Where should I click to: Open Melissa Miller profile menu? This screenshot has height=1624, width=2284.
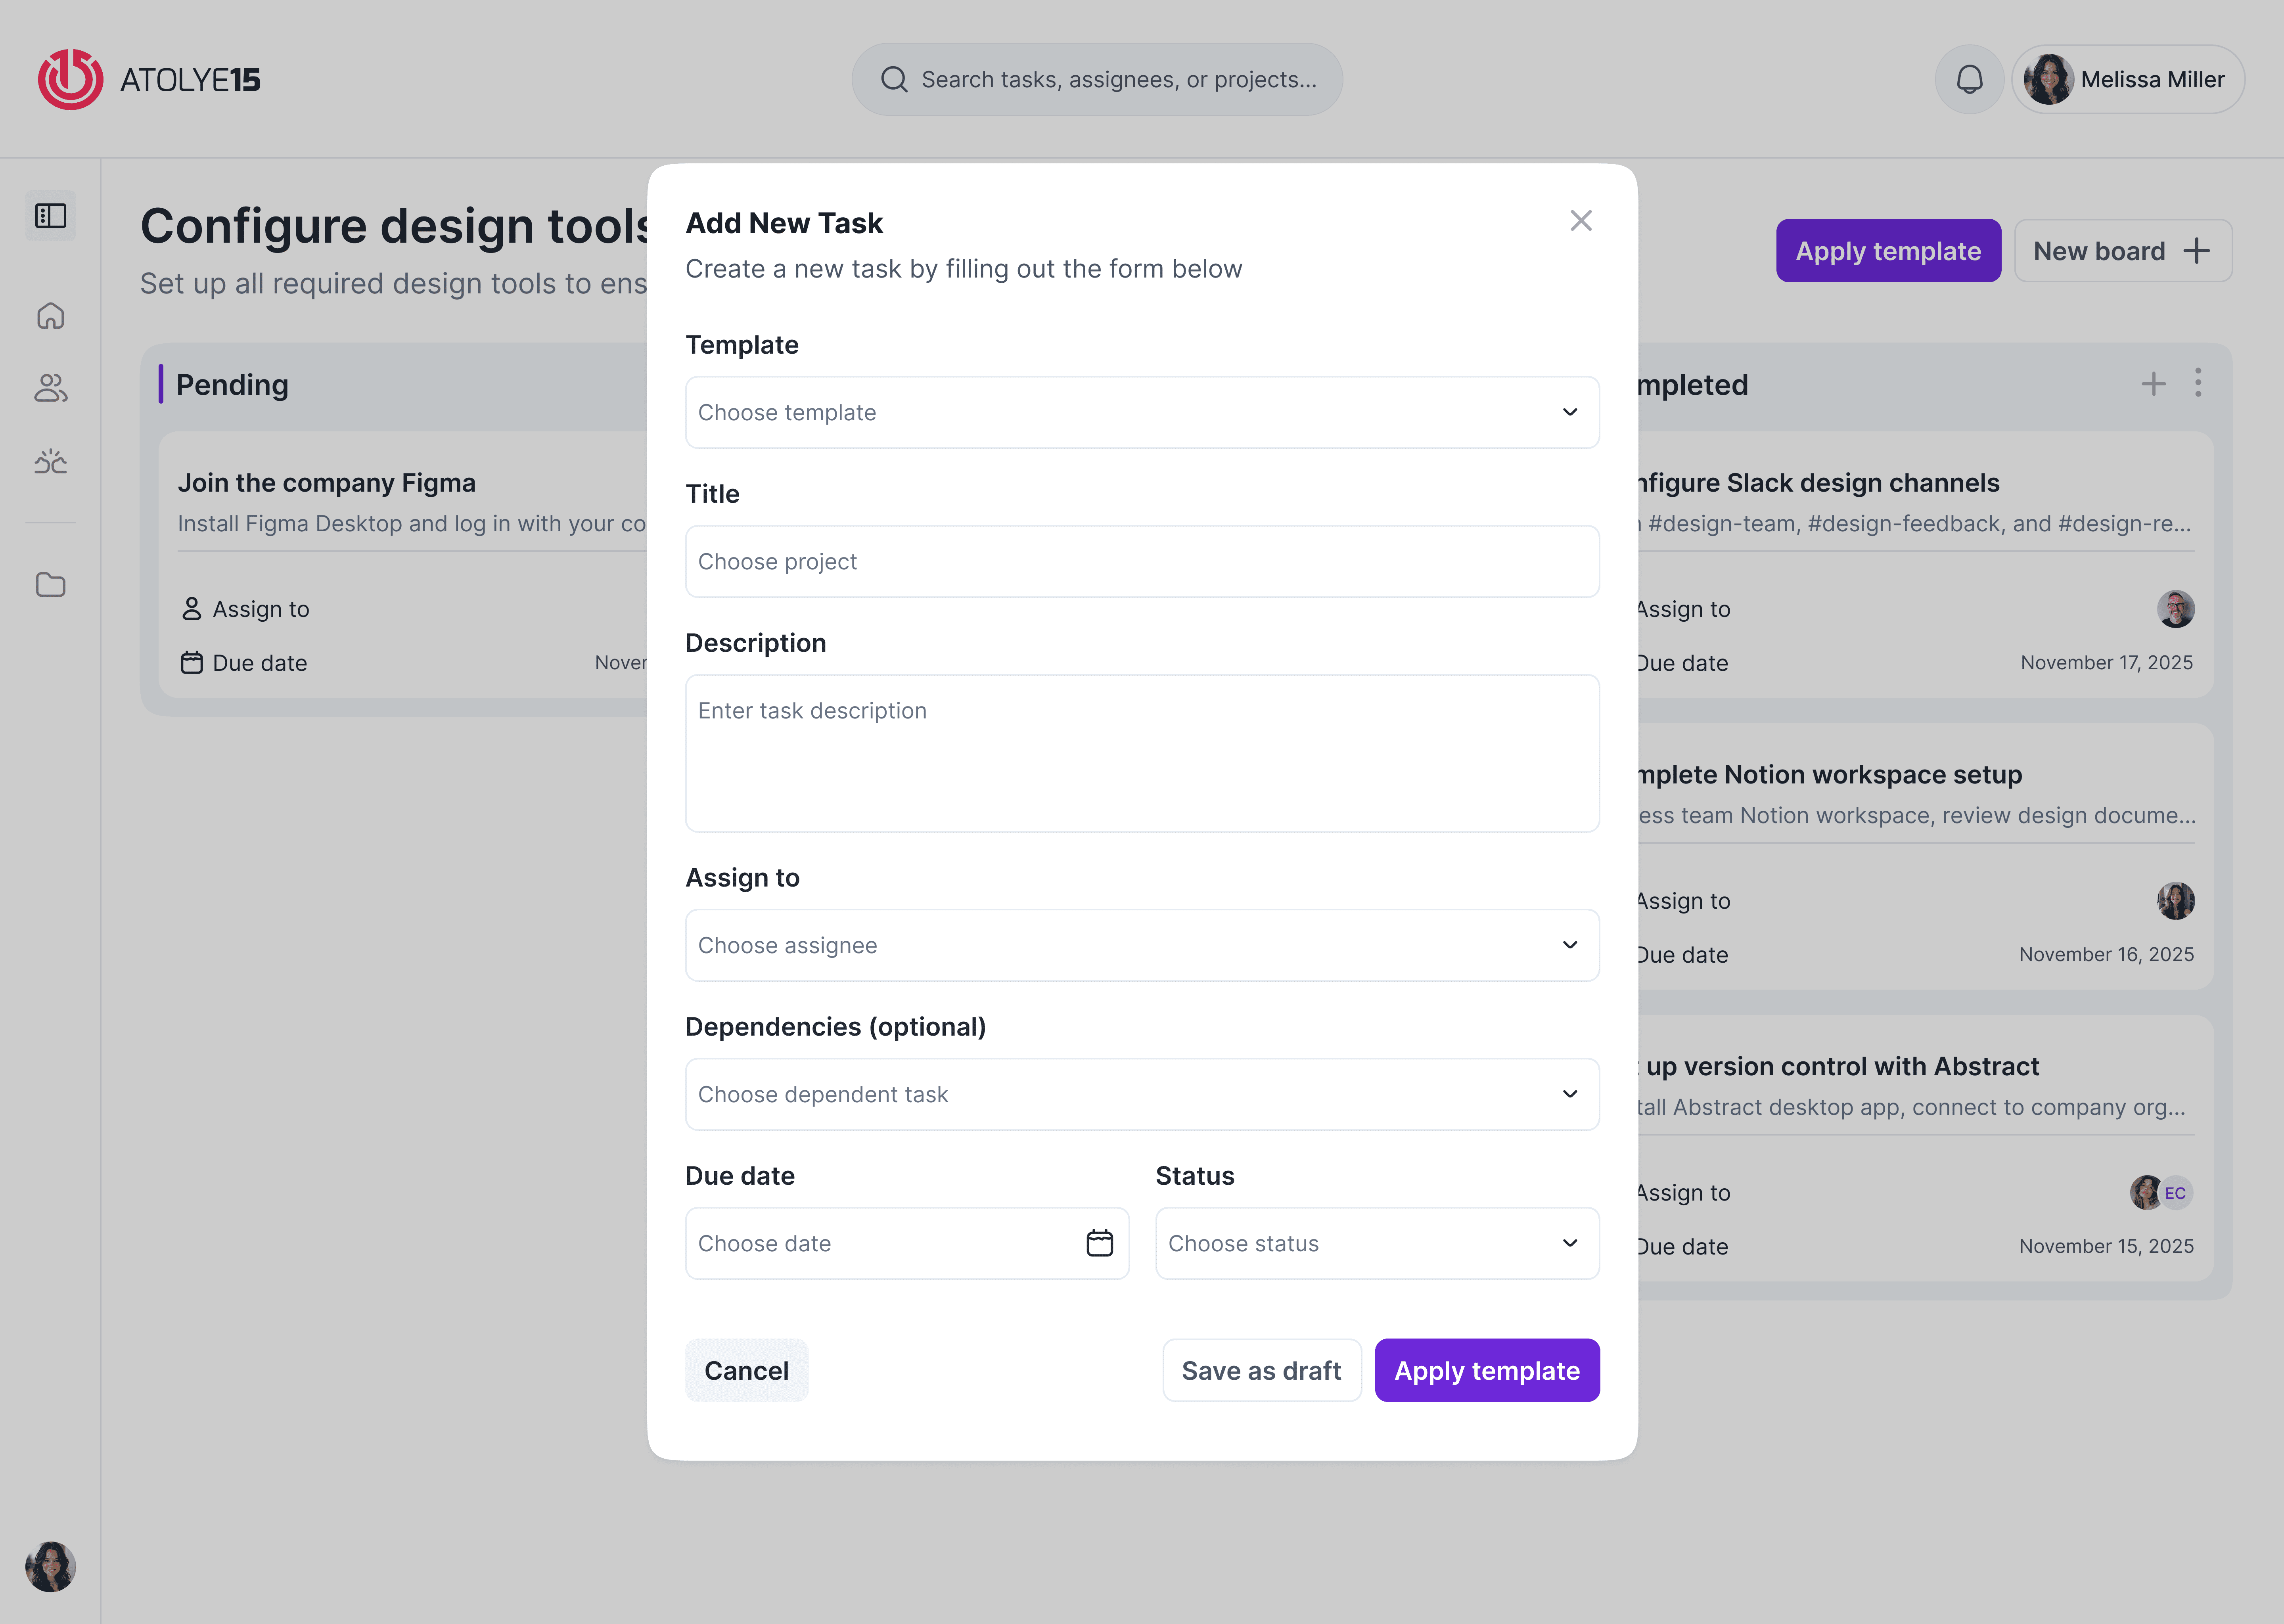2128,79
